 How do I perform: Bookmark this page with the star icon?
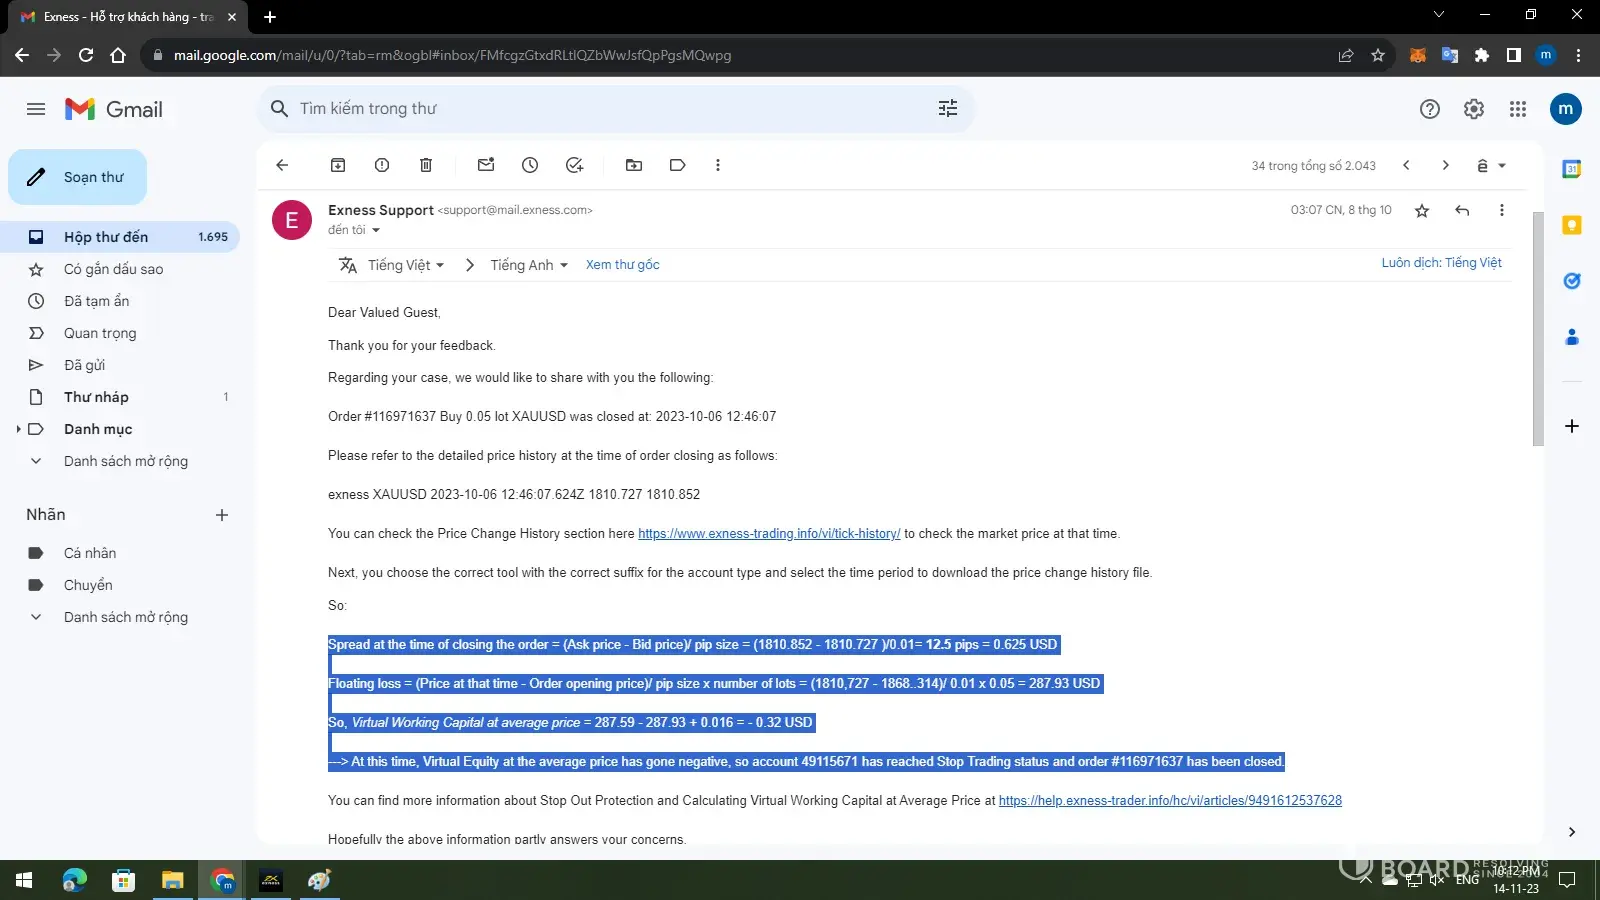[x=1378, y=55]
